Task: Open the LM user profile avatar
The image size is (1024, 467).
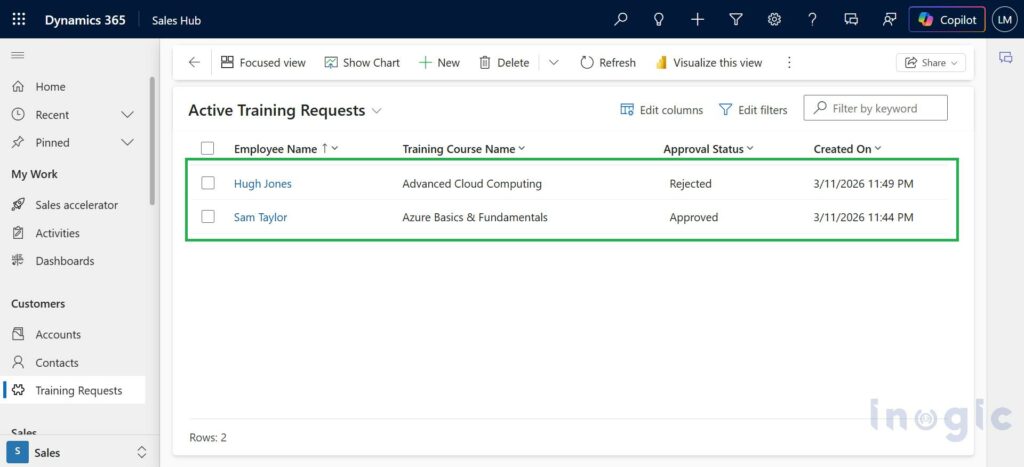Action: (1004, 20)
